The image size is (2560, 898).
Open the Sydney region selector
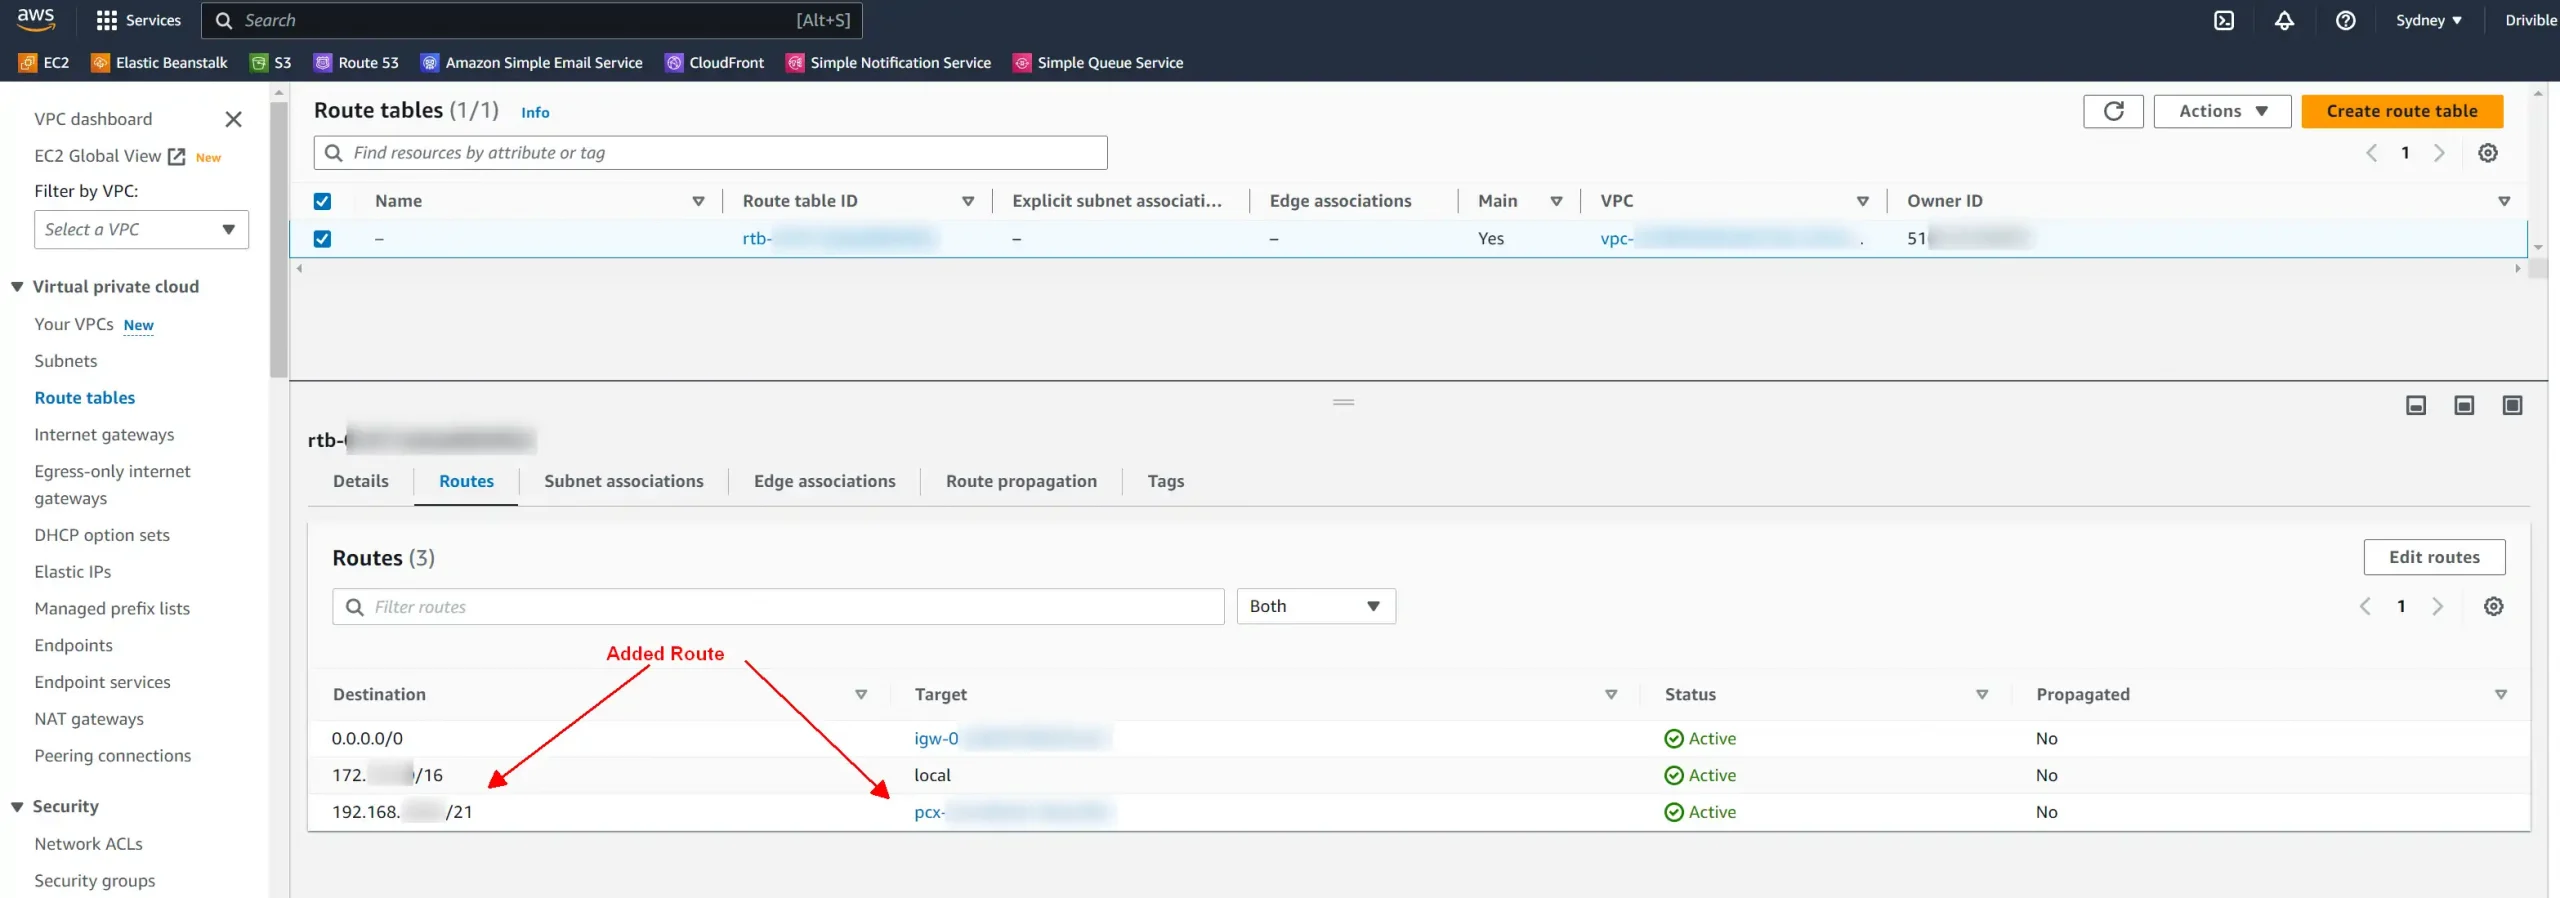(x=2428, y=20)
